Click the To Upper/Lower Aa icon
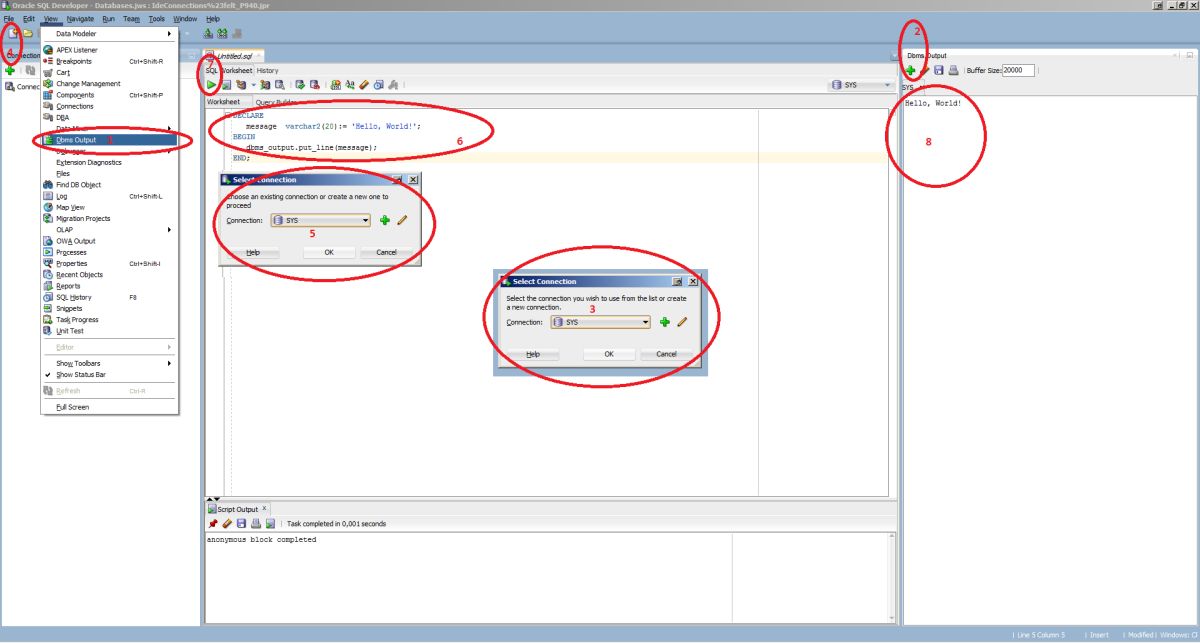1200x643 pixels. pyautogui.click(x=350, y=85)
